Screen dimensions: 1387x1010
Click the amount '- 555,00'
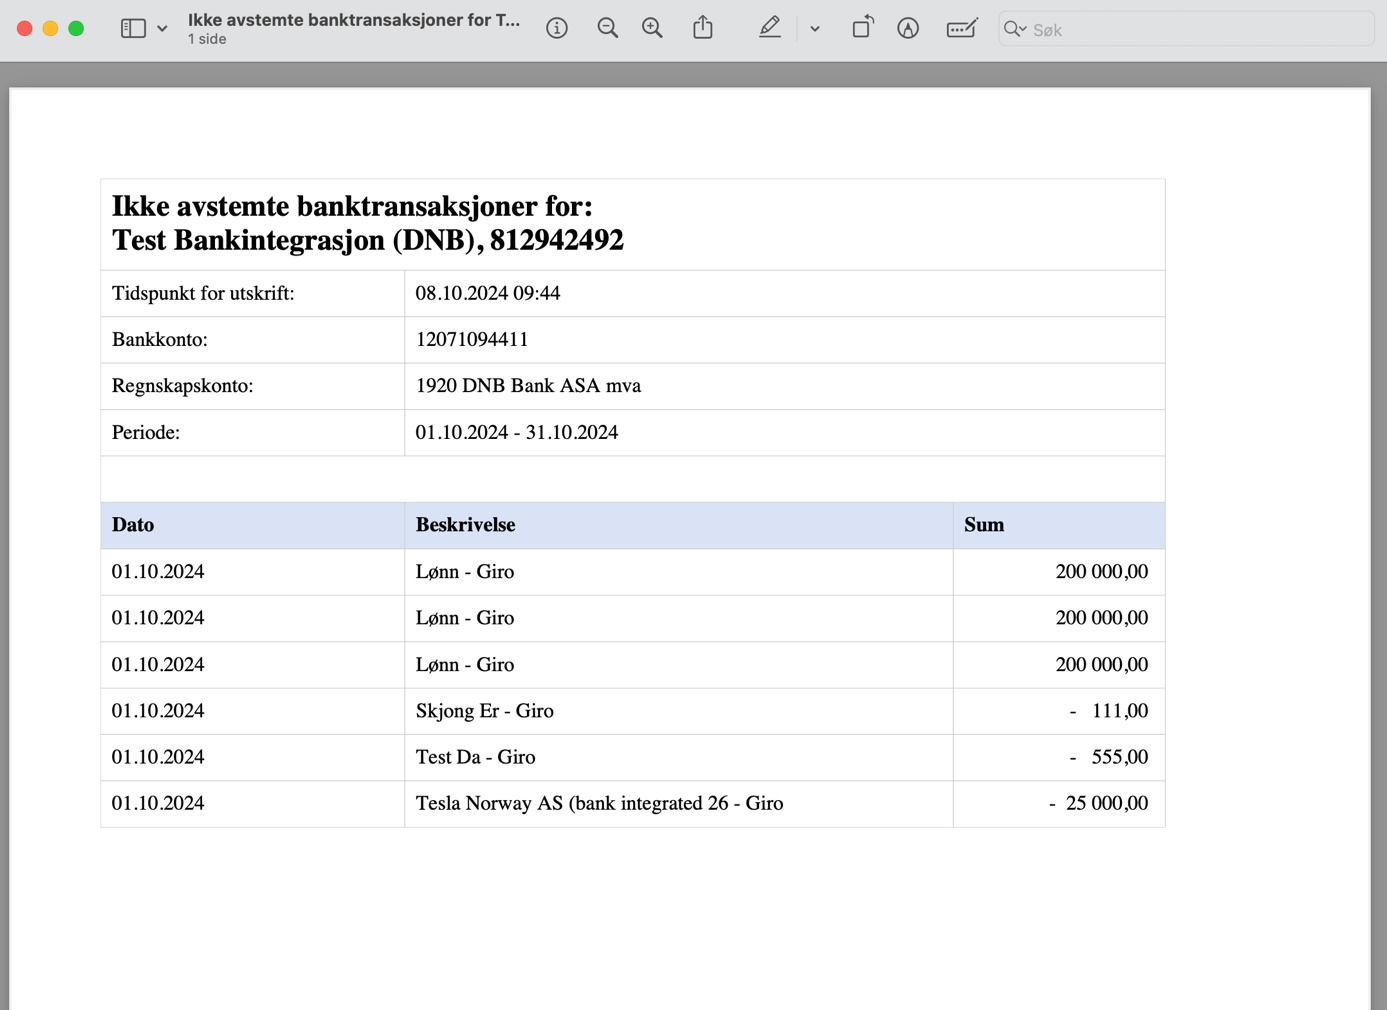[1108, 757]
